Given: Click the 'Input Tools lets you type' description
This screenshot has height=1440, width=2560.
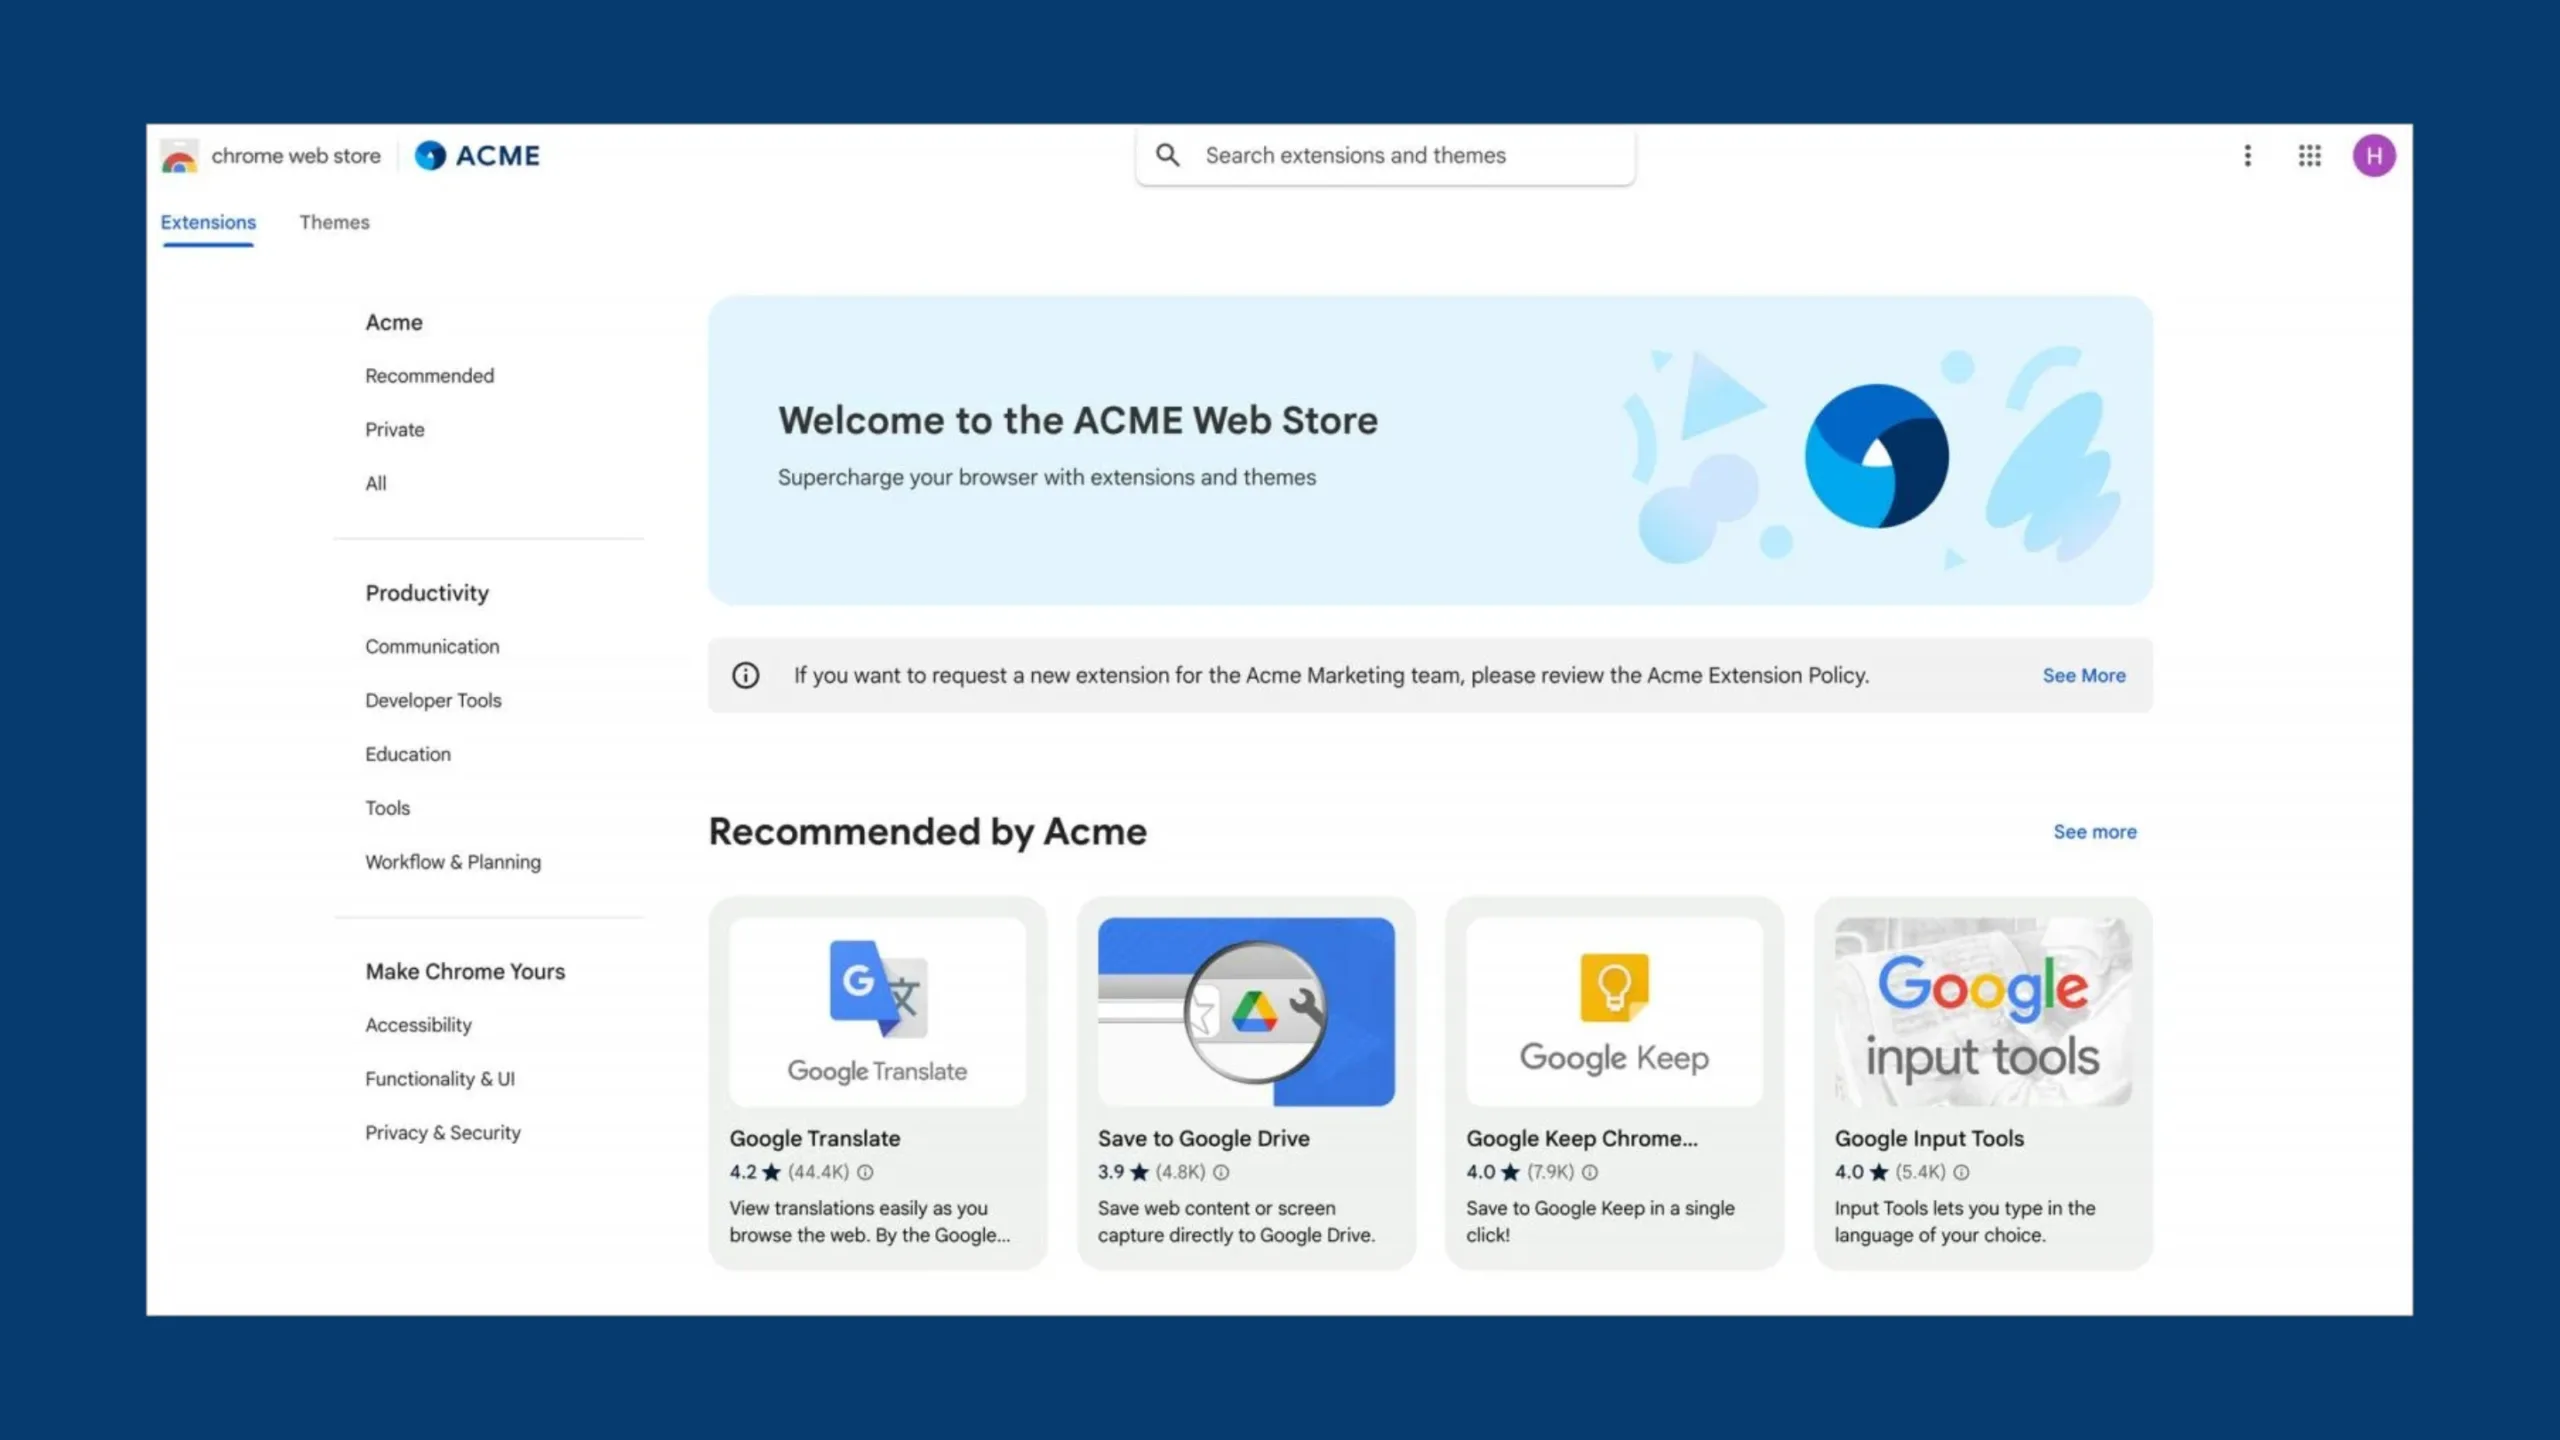Looking at the screenshot, I should click(1964, 1222).
